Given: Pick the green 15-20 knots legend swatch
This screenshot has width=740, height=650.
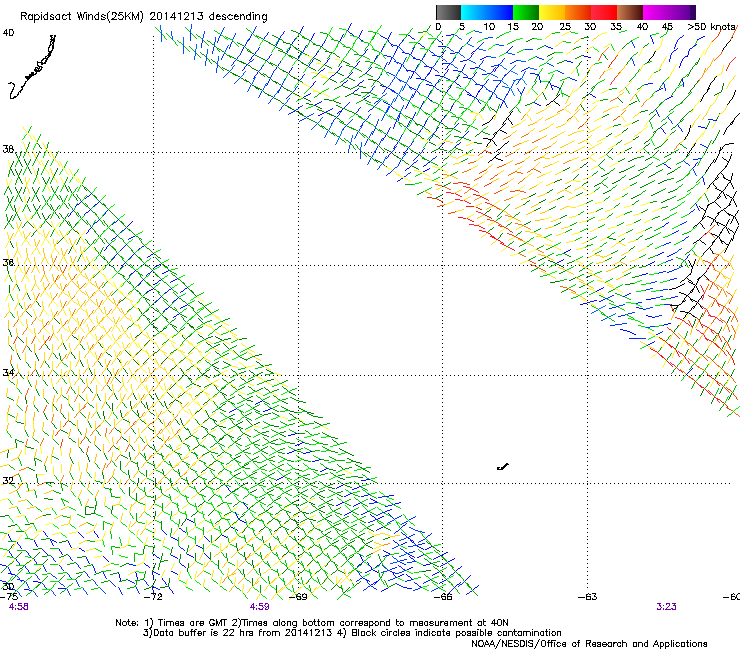Looking at the screenshot, I should point(526,12).
